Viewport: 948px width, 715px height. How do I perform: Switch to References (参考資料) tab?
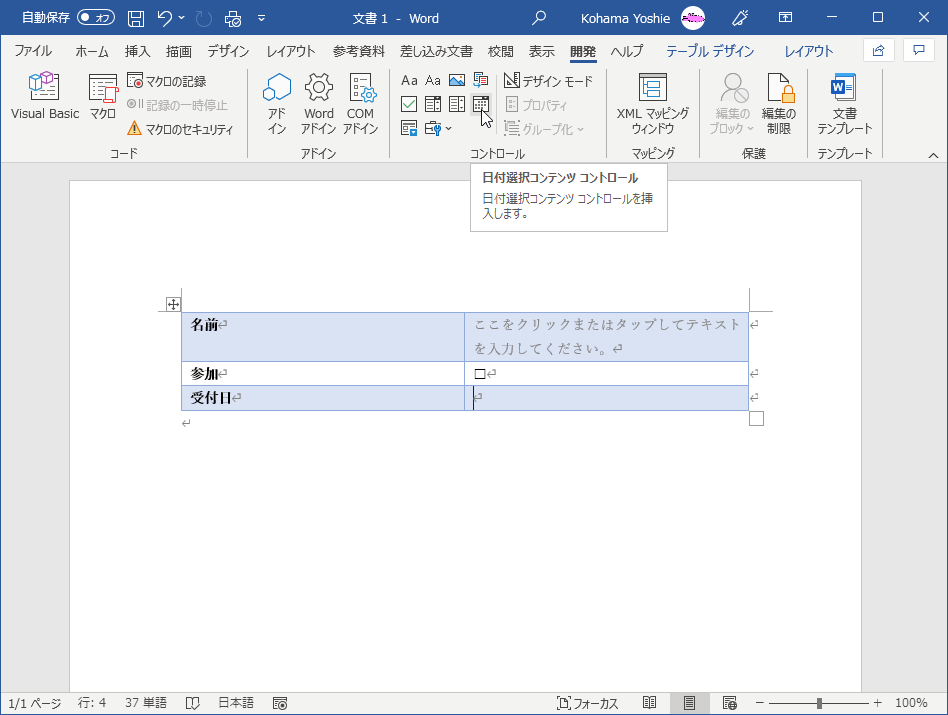pos(359,51)
